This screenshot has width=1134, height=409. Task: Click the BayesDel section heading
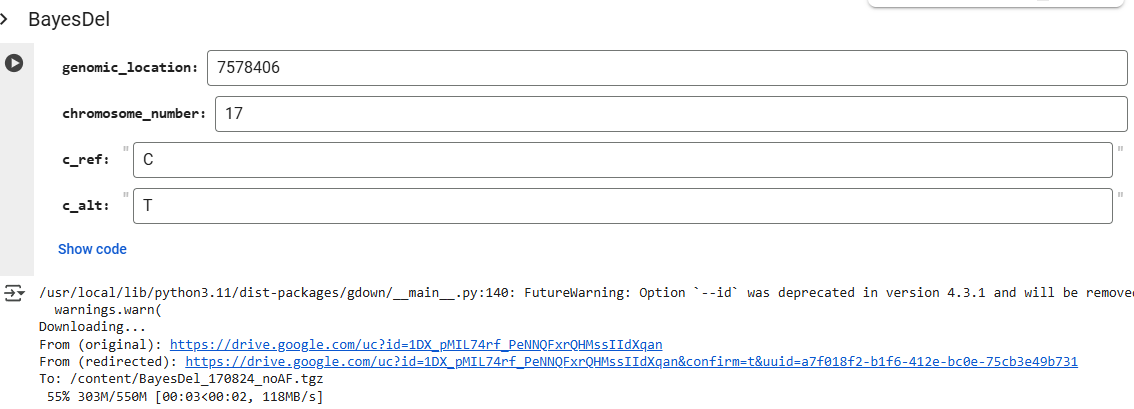(69, 19)
